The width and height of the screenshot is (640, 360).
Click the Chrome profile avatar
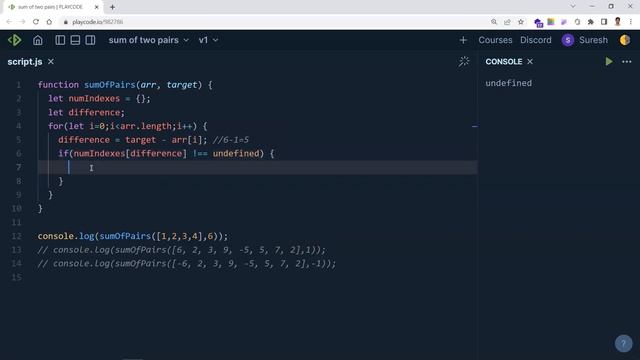(x=618, y=22)
